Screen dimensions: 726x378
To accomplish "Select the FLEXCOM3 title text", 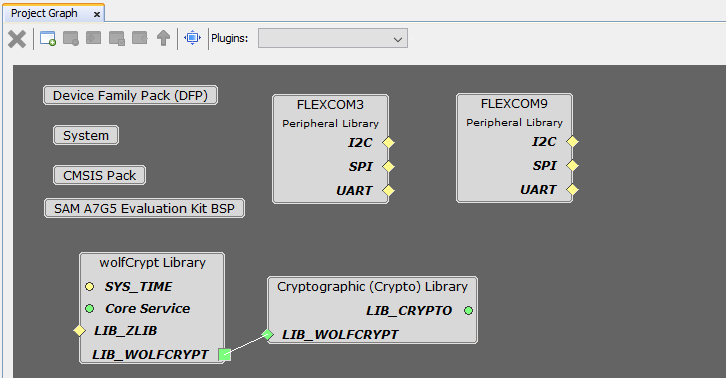I will [330, 105].
